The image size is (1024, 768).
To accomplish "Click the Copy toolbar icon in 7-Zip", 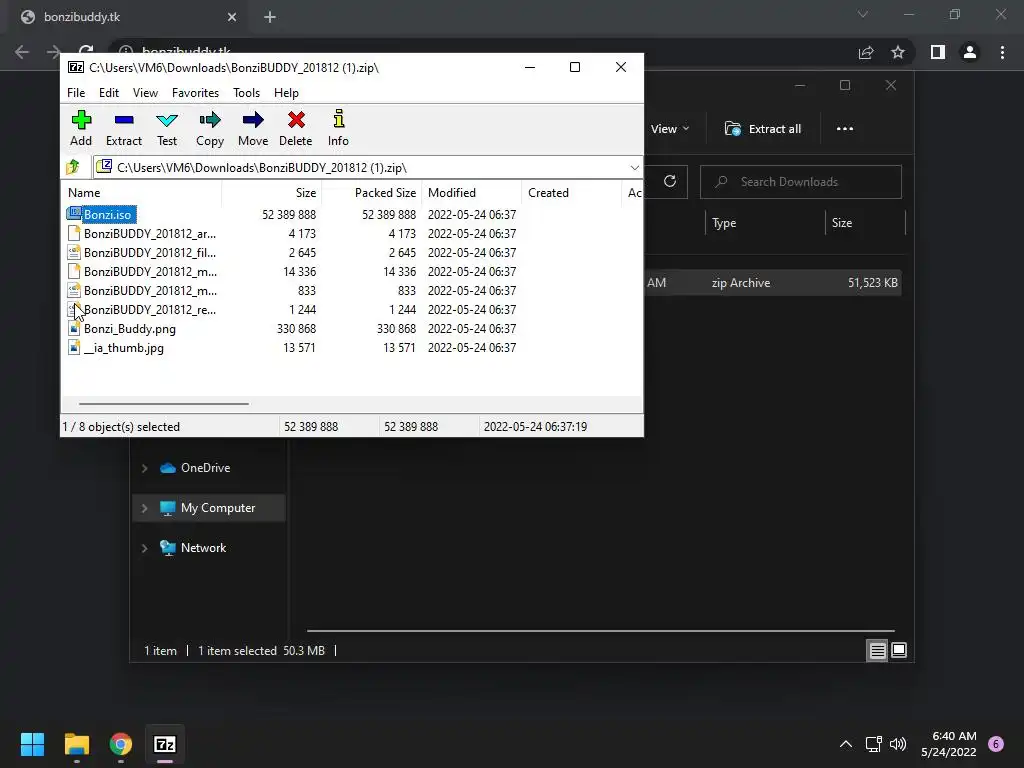I will pos(210,128).
